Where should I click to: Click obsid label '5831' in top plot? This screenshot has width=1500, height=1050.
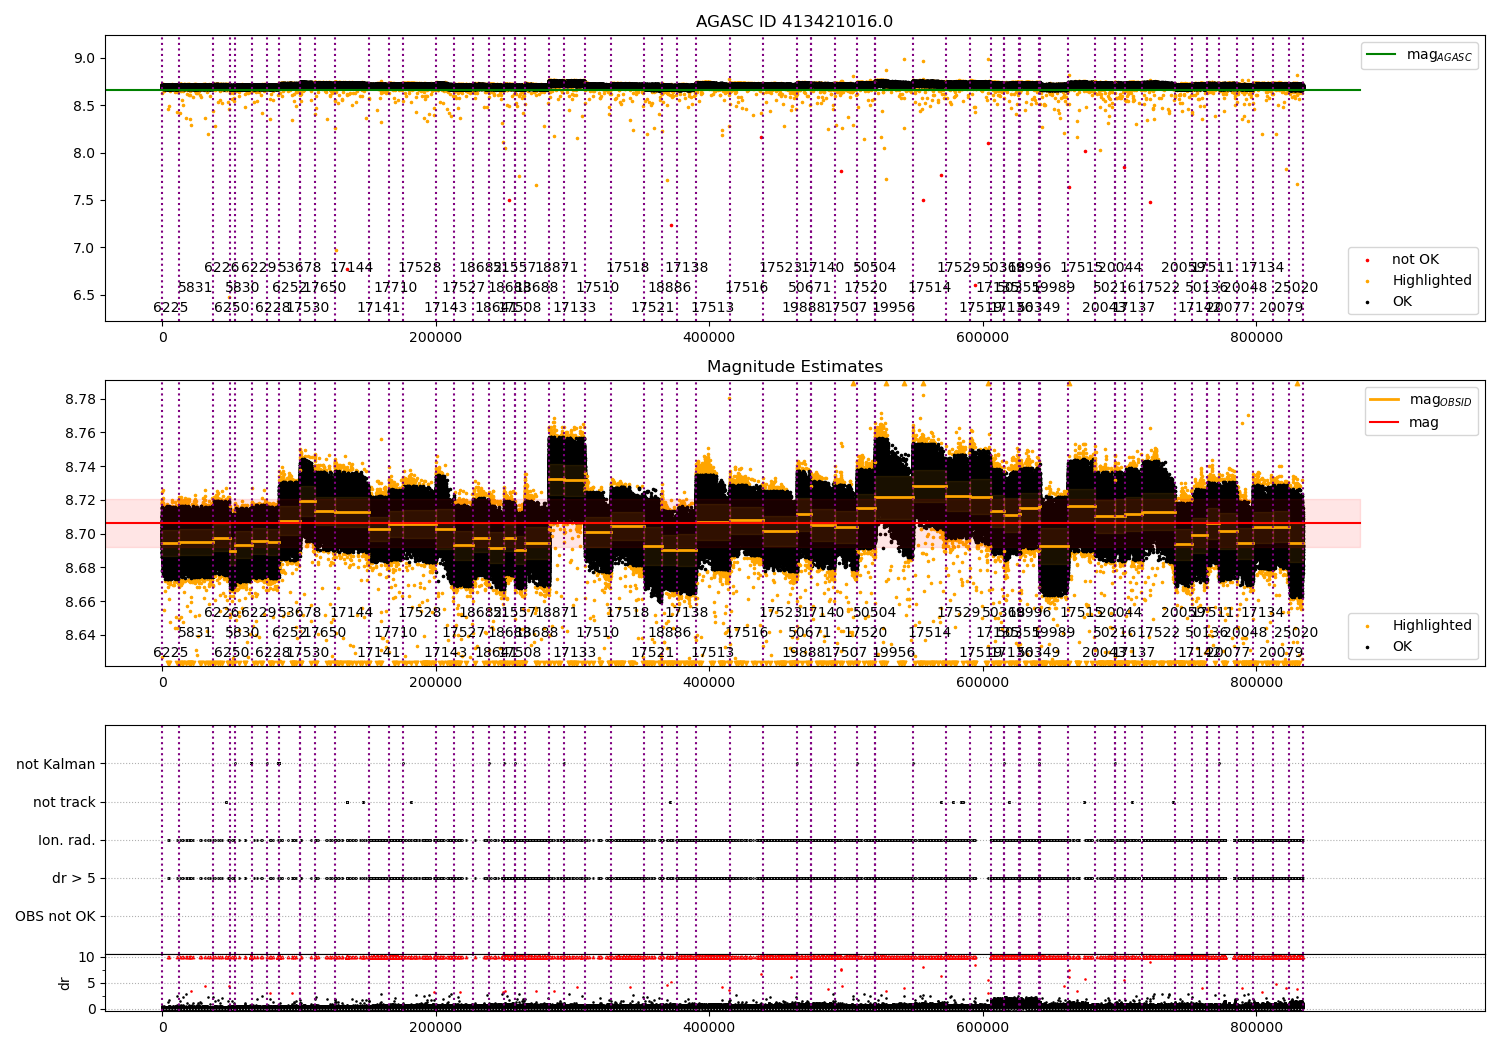click(195, 287)
